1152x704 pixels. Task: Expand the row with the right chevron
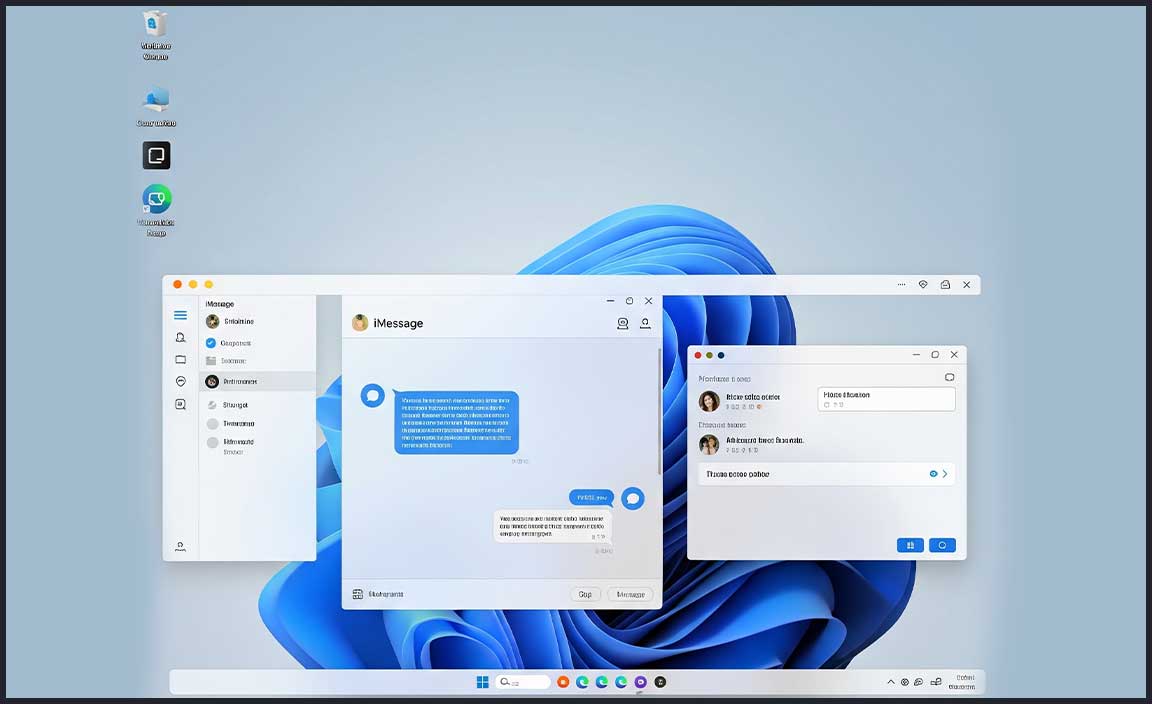(945, 474)
